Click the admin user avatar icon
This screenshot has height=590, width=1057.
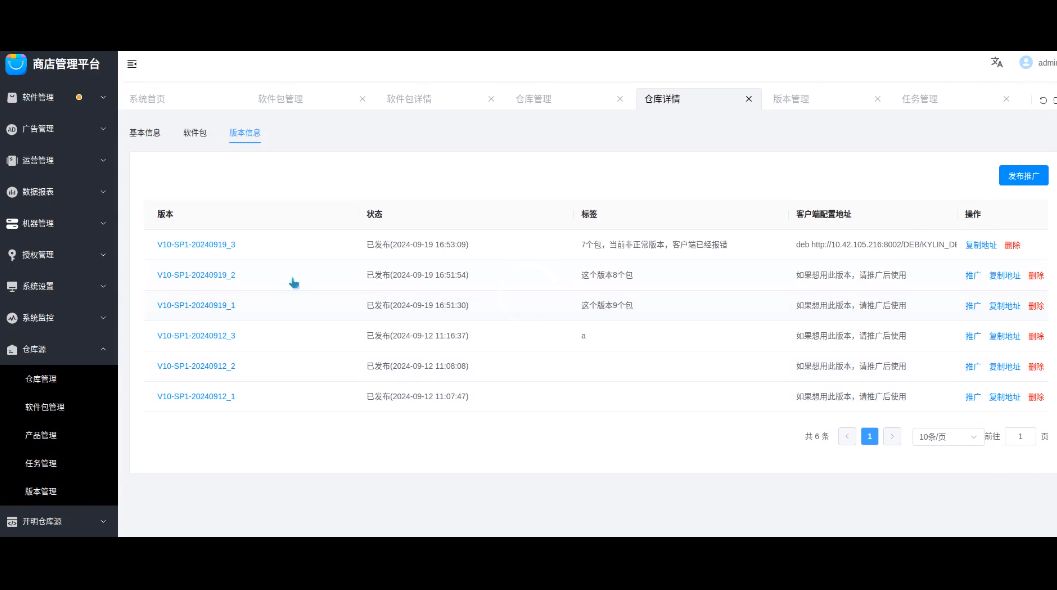pyautogui.click(x=1025, y=62)
